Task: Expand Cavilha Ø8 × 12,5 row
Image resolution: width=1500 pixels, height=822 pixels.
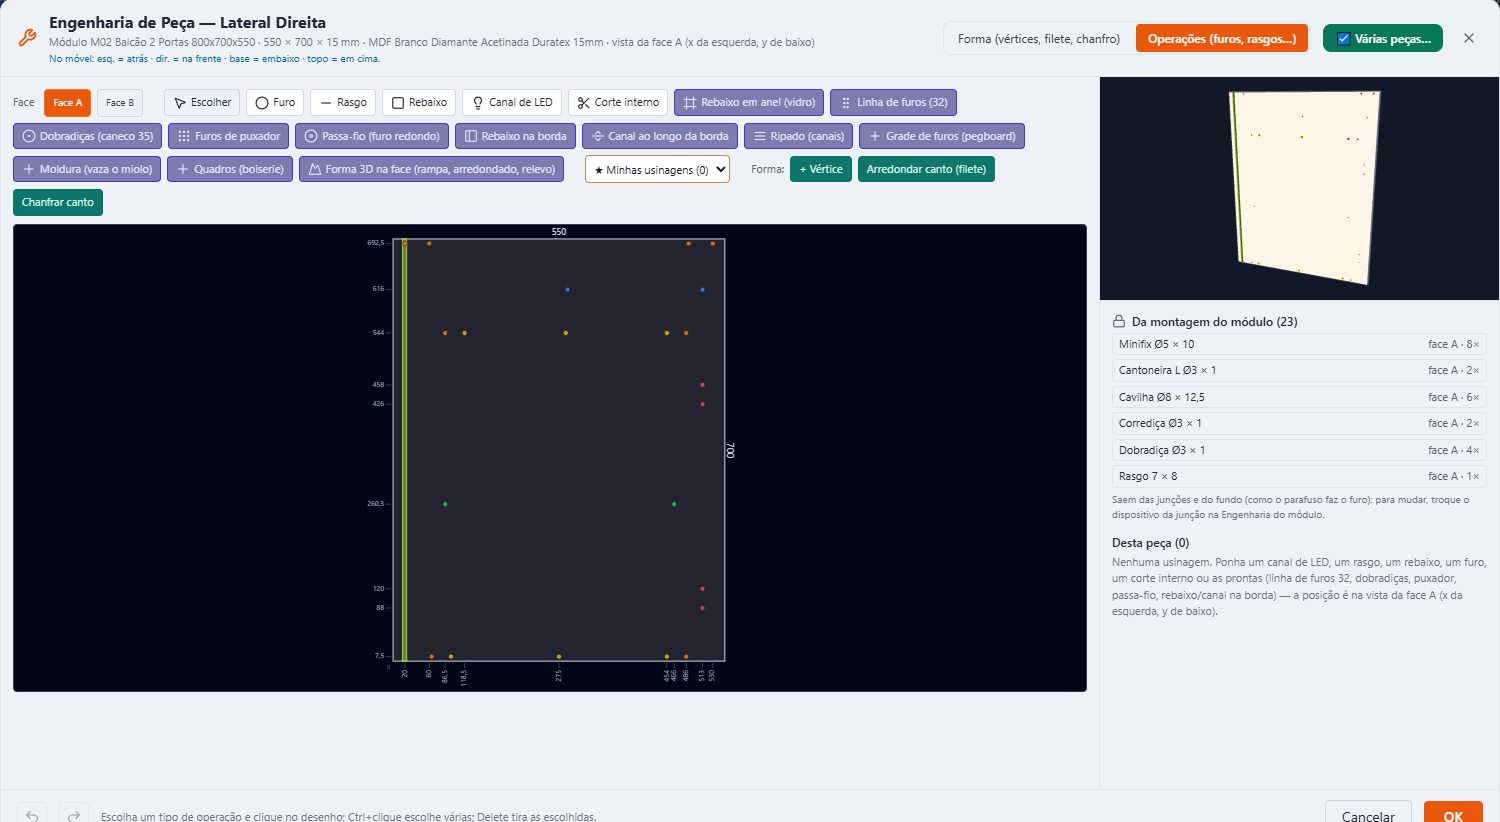Action: tap(1299, 397)
